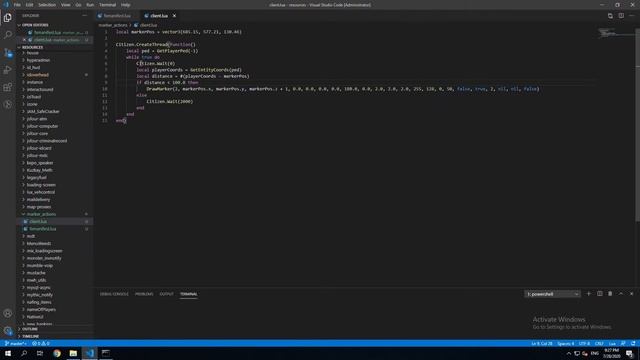
Task: Click the Explorer more actions ellipsis
Action: [x=84, y=16]
